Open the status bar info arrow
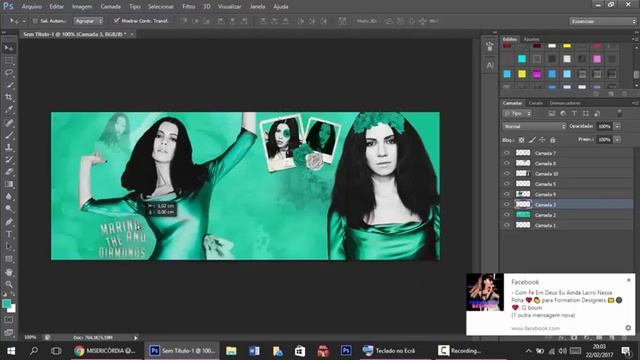This screenshot has height=360, width=640. tap(136, 338)
